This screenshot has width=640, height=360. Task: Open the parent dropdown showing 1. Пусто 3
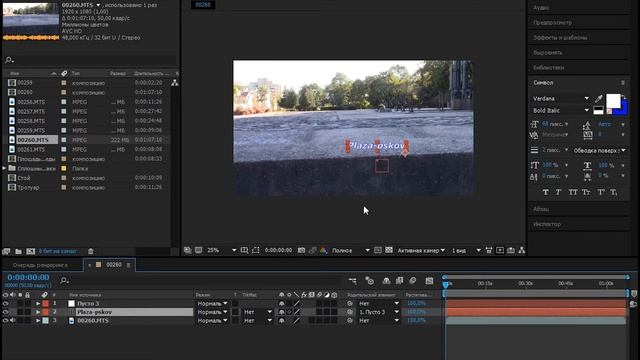(x=378, y=312)
